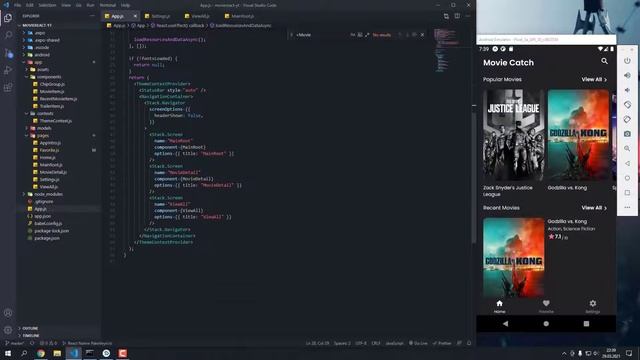Open Justice League poster thumbnail
Image resolution: width=640 pixels, height=360 pixels.
[513, 135]
